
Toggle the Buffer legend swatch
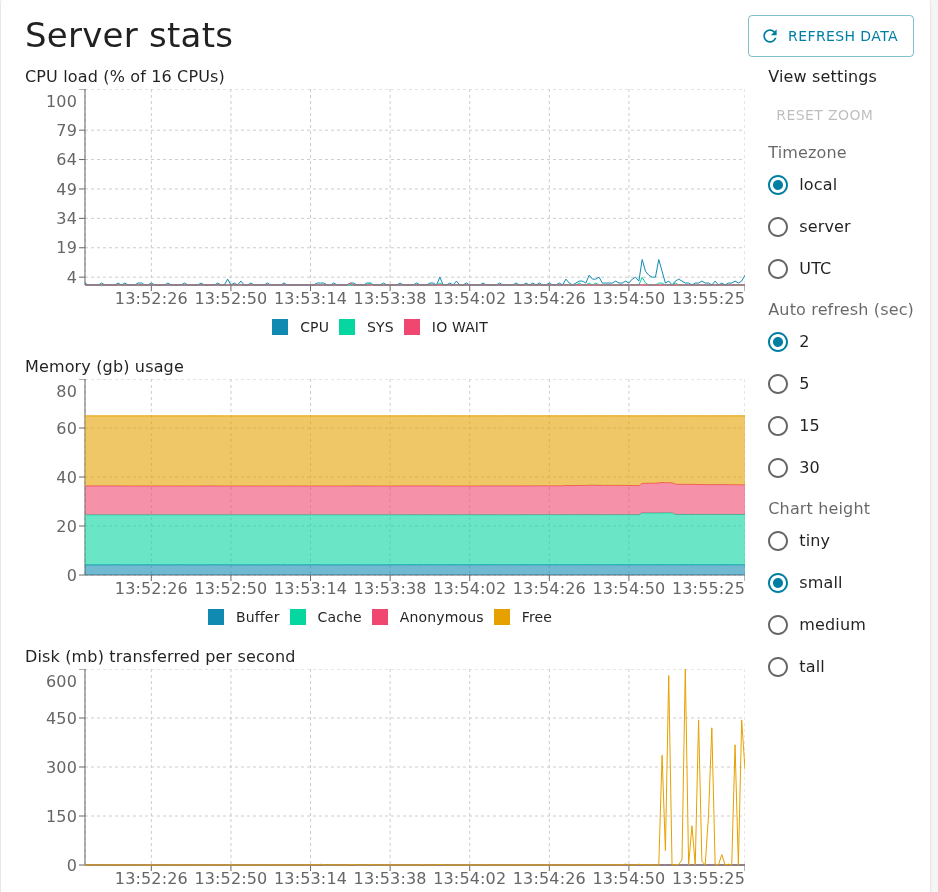coord(216,617)
